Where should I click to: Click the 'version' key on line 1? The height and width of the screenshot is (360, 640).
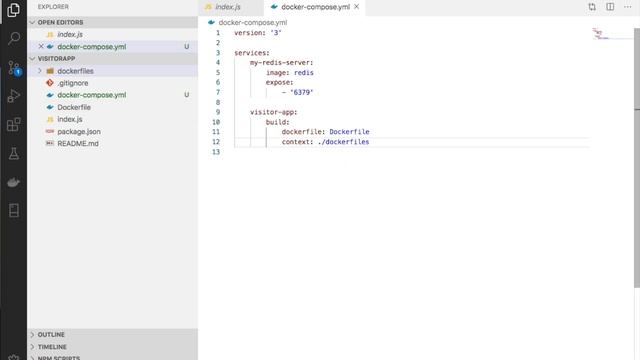249,33
